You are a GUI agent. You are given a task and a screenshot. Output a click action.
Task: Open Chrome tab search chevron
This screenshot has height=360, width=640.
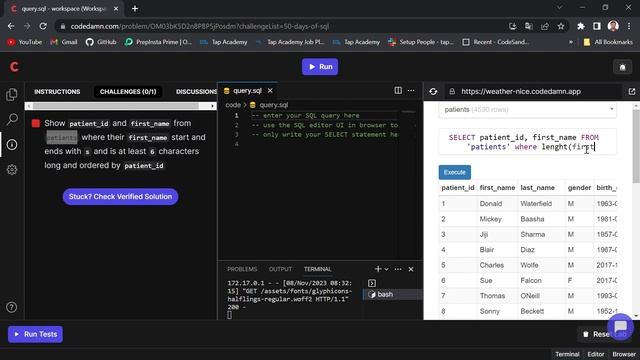560,7
